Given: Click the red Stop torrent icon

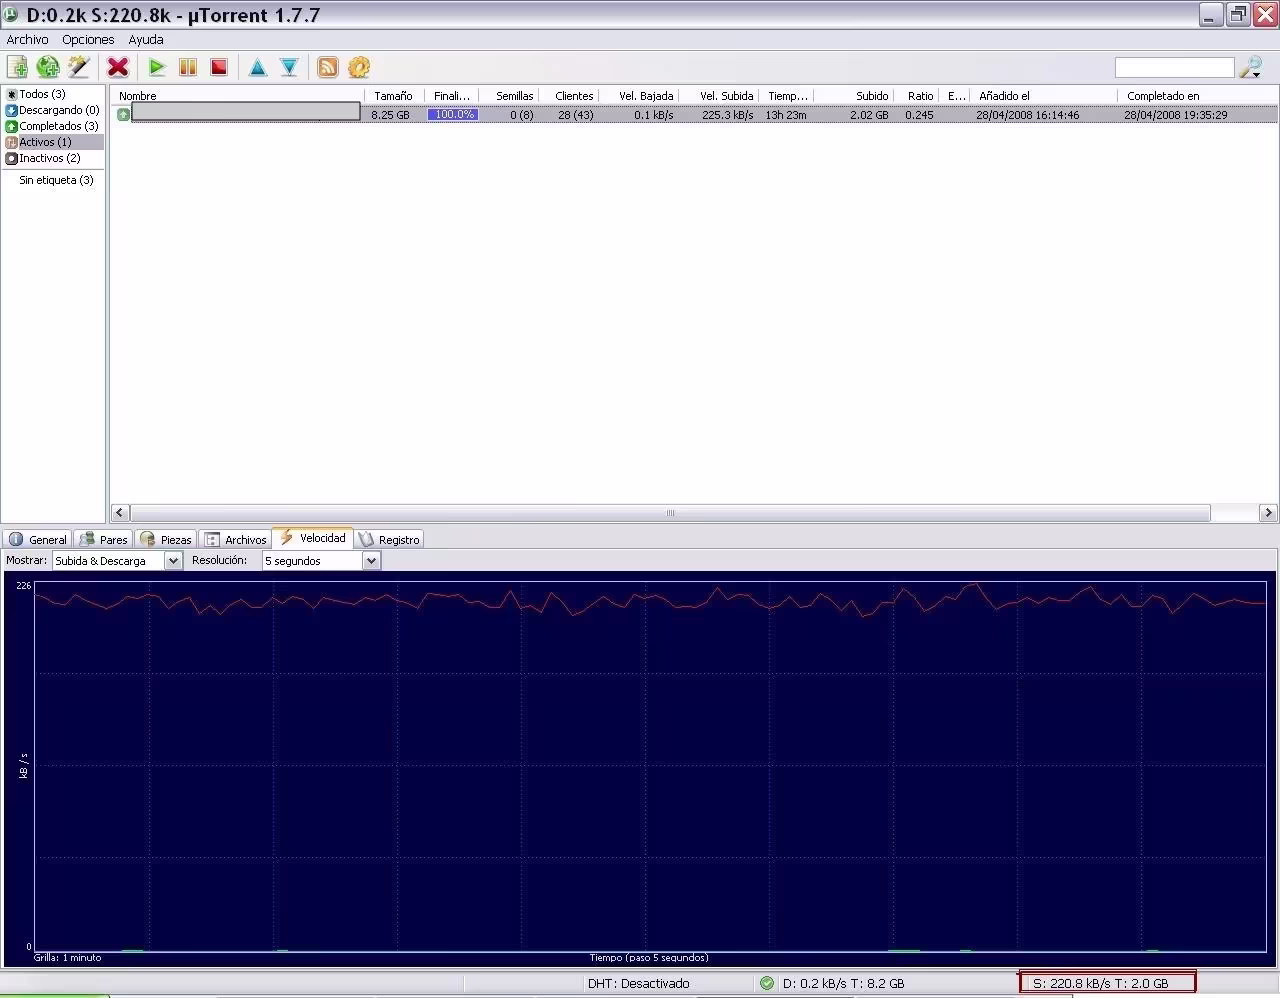Looking at the screenshot, I should (219, 67).
